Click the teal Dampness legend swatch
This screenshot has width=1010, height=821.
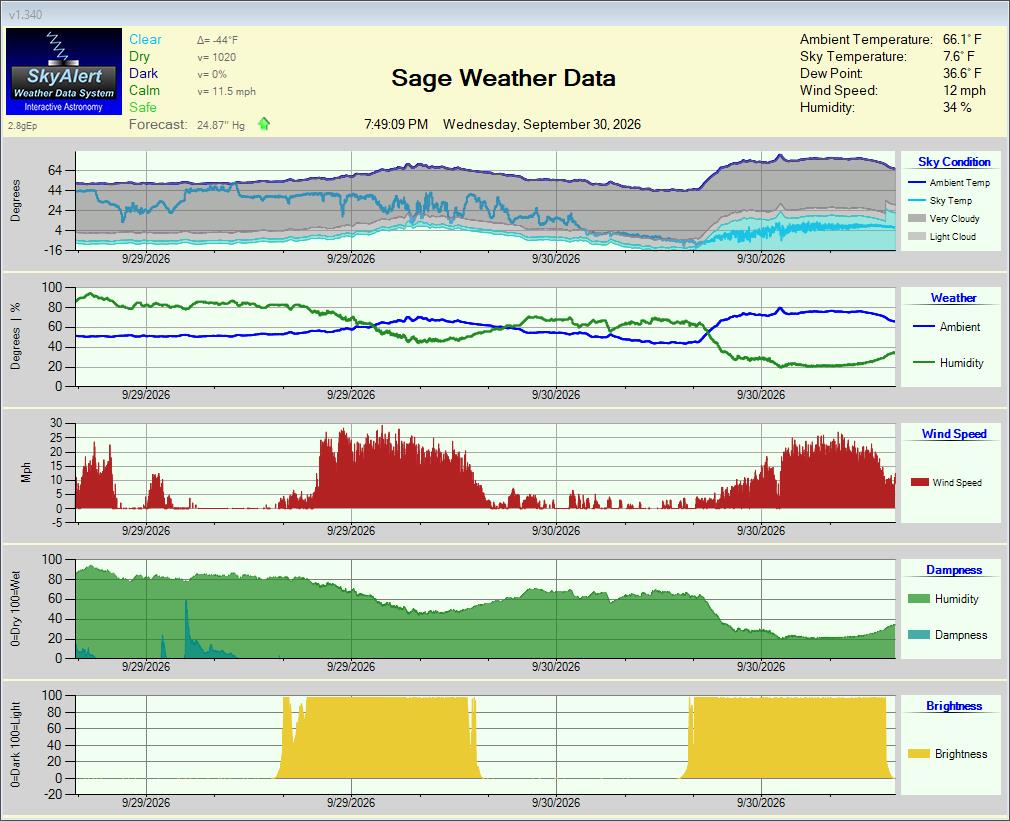919,635
